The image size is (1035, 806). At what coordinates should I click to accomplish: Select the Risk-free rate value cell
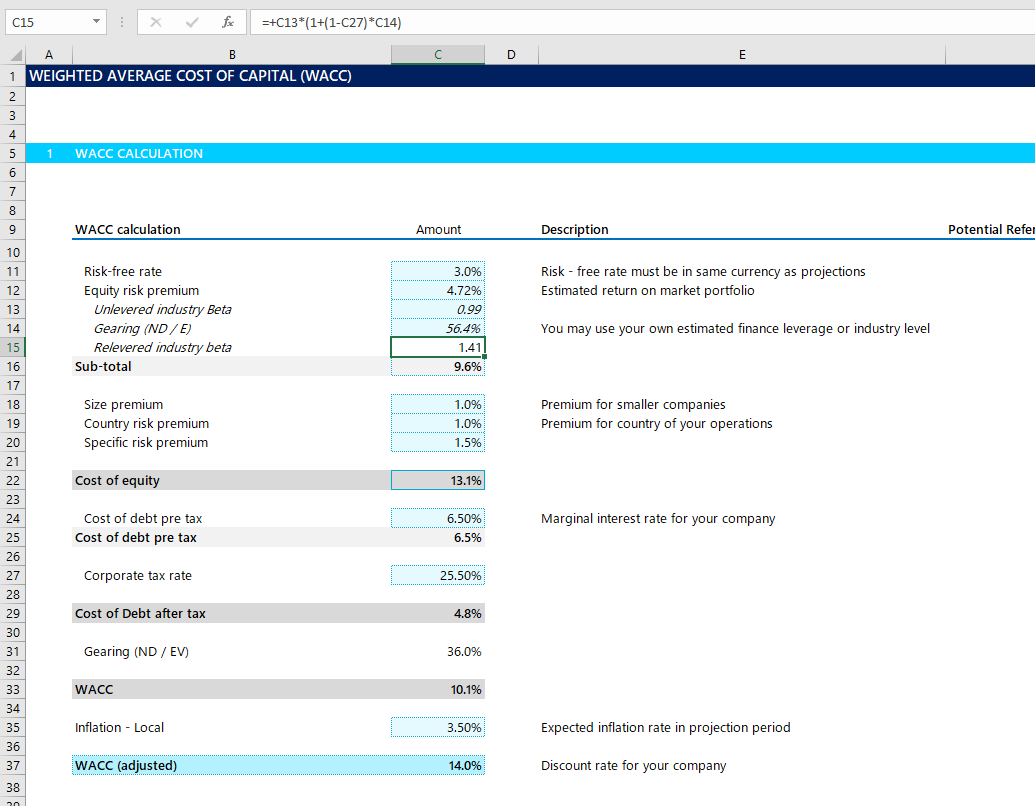coord(437,271)
